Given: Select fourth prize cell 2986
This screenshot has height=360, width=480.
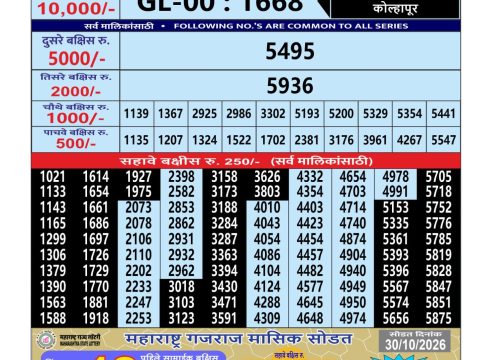Looking at the screenshot, I should coord(239,114).
